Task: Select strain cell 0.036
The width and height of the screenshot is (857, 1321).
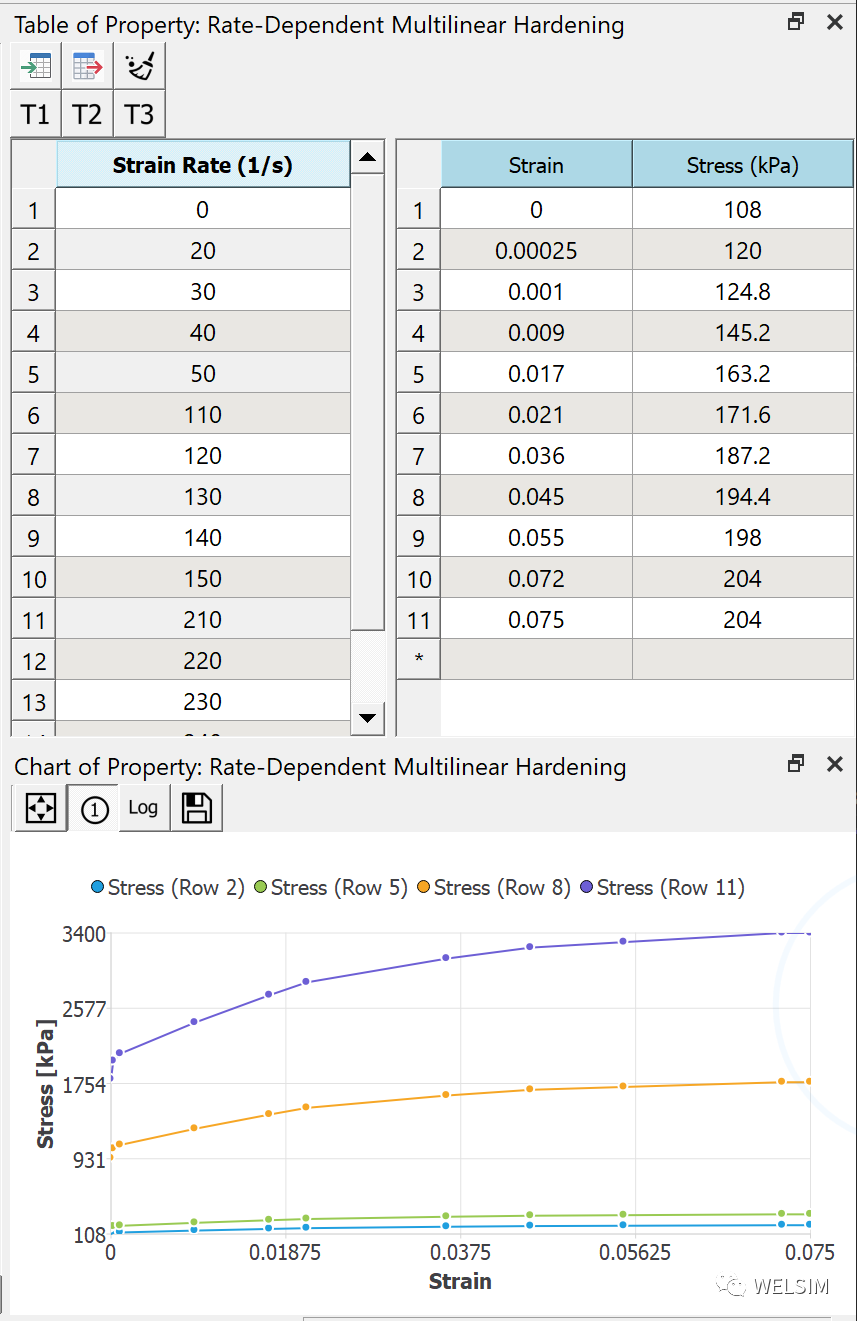Action: point(536,456)
